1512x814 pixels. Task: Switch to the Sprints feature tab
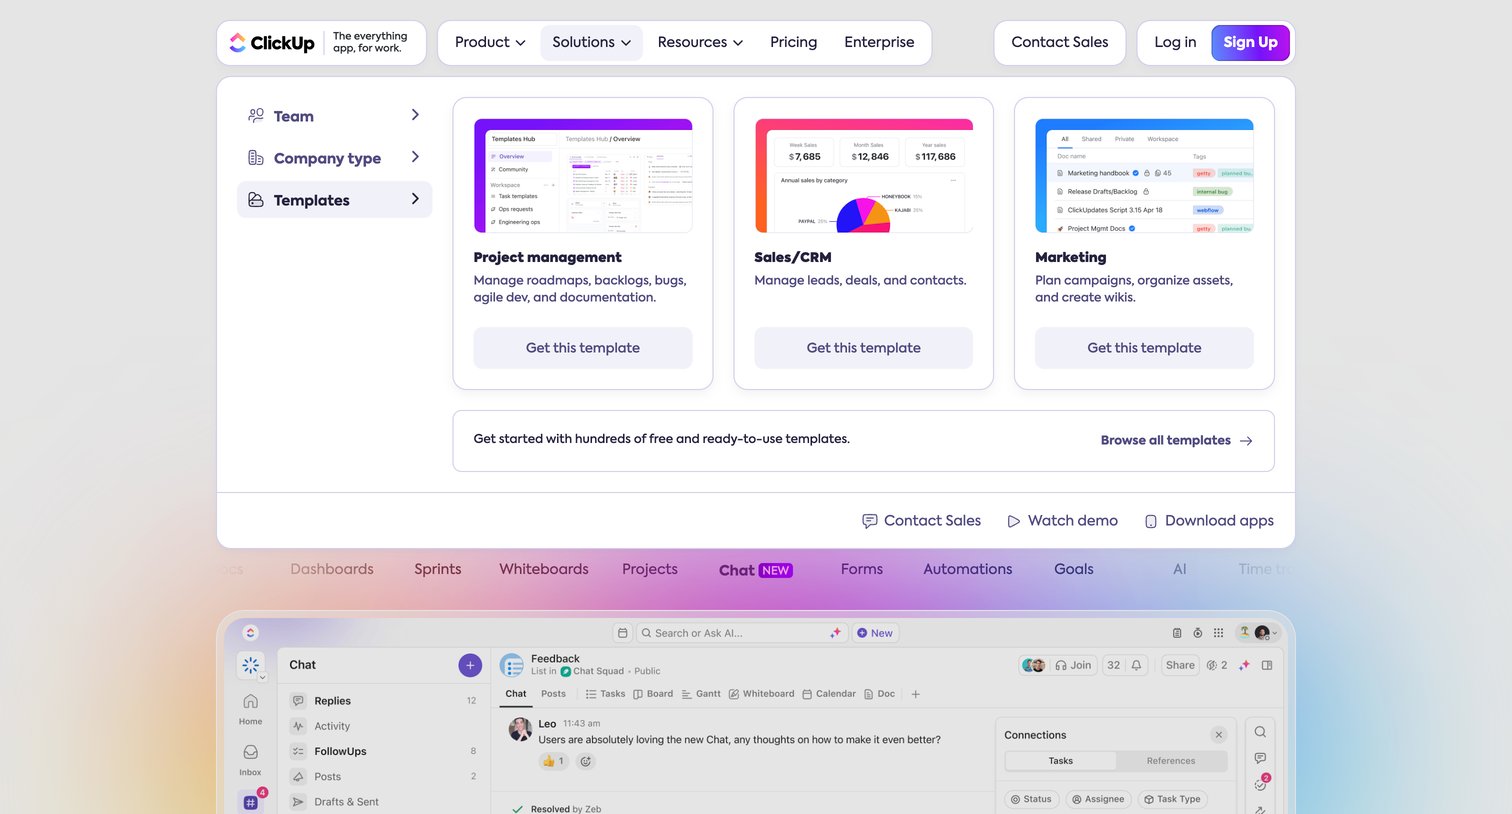(438, 569)
